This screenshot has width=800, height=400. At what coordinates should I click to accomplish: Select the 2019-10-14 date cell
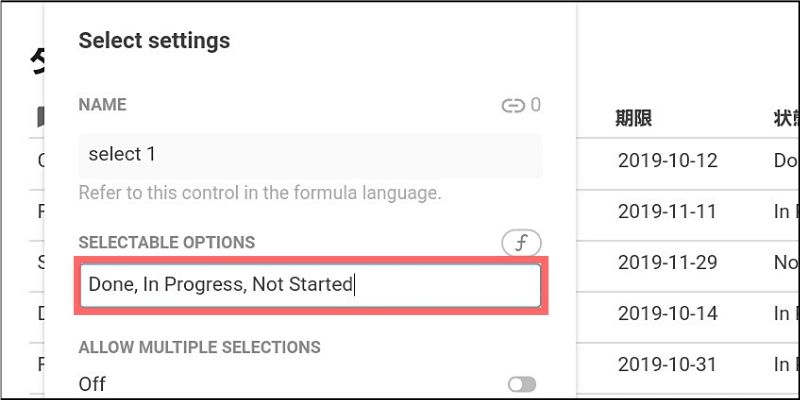667,314
